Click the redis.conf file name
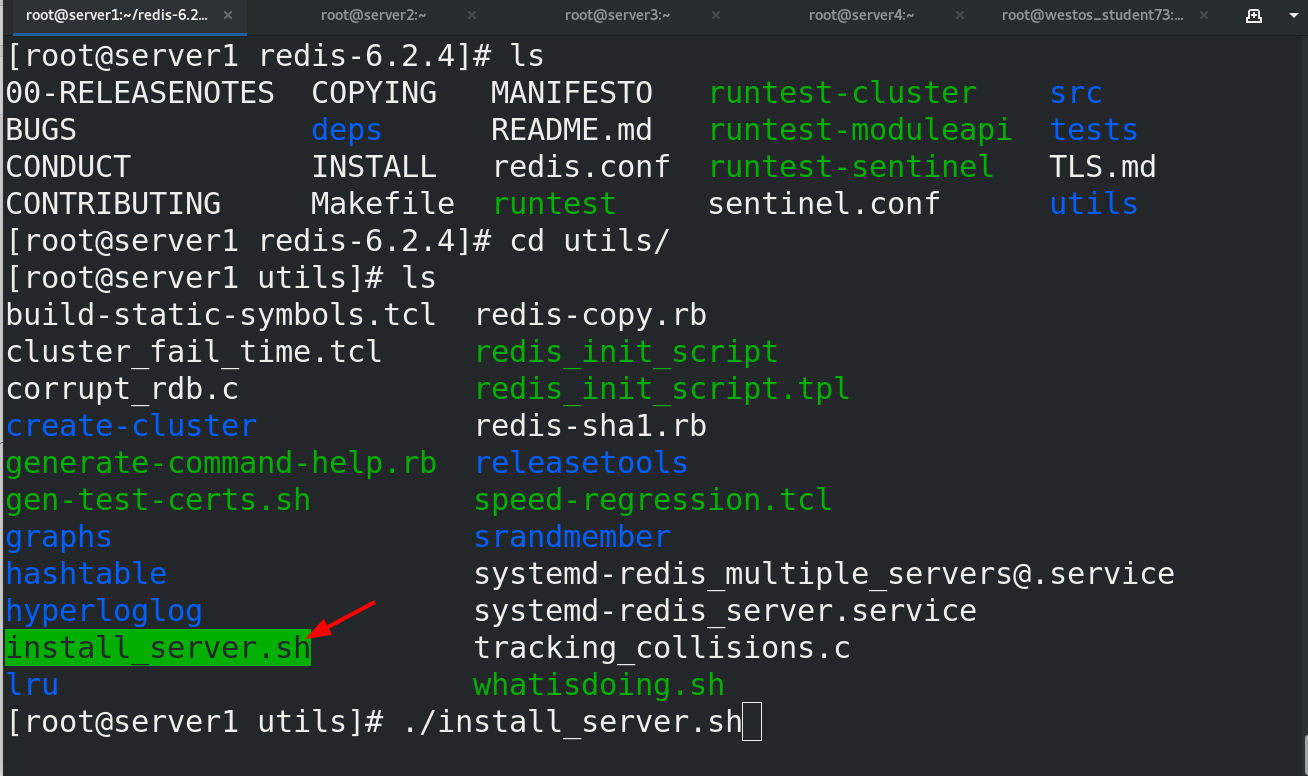Screen dimensions: 1308x776 point(581,167)
